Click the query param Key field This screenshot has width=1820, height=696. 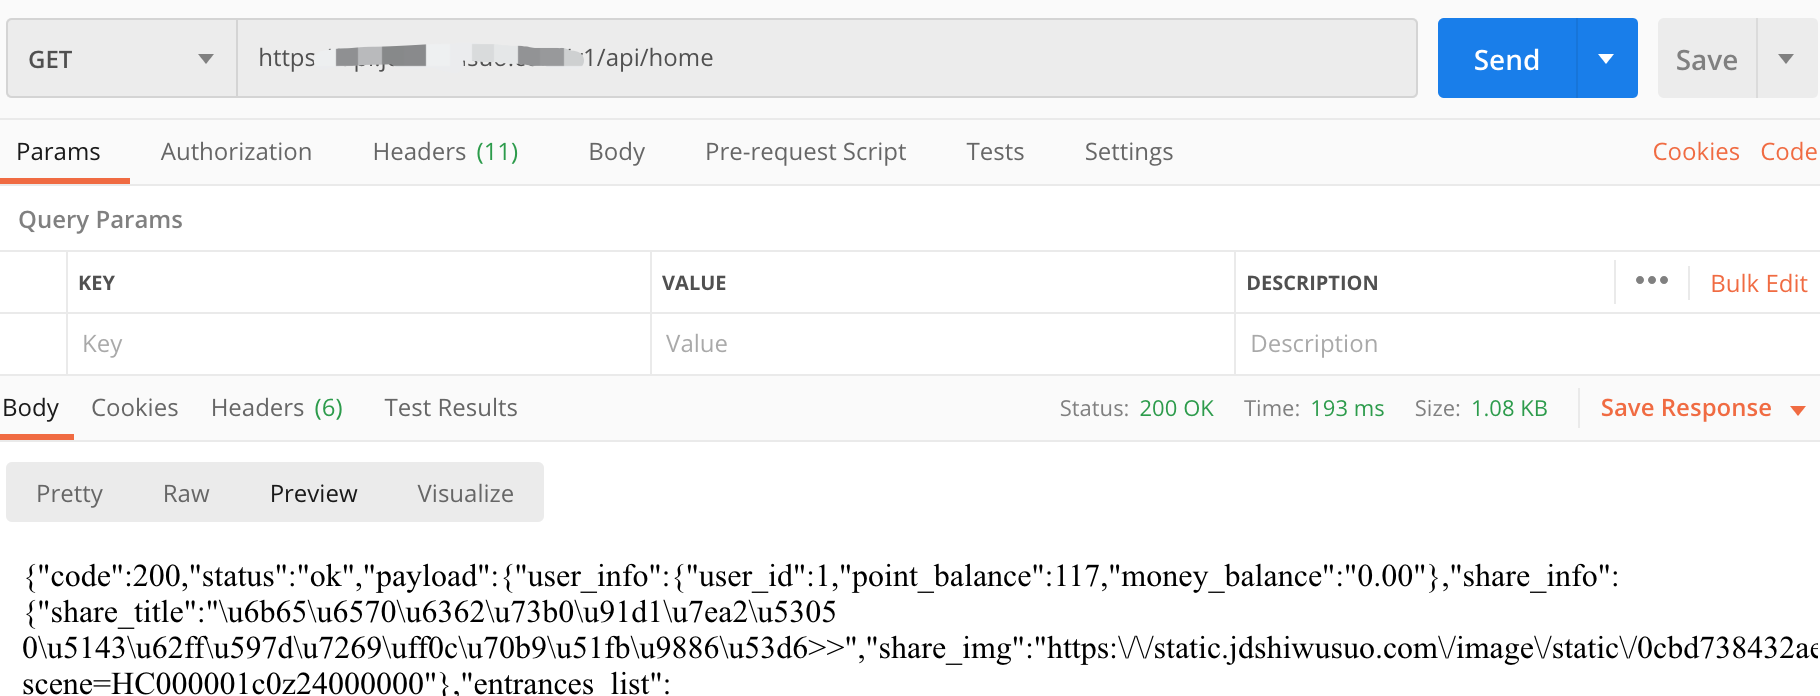pyautogui.click(x=360, y=344)
